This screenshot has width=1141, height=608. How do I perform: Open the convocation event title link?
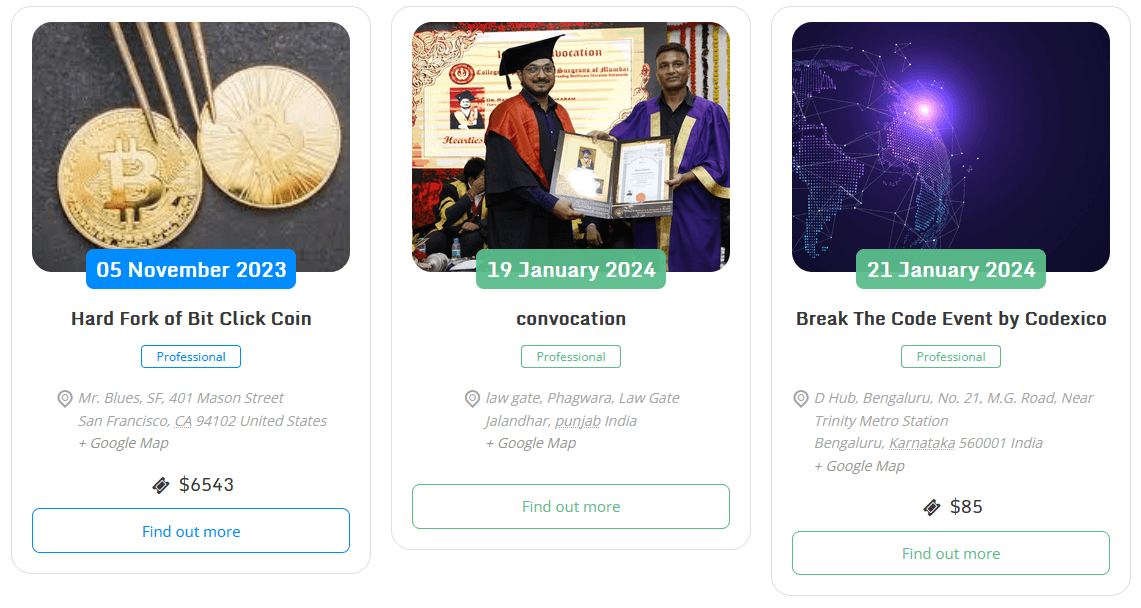tap(571, 319)
